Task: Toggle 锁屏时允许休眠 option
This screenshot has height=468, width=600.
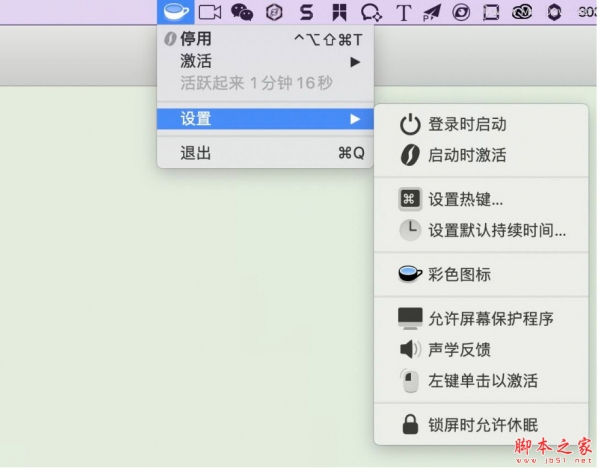Action: click(481, 425)
